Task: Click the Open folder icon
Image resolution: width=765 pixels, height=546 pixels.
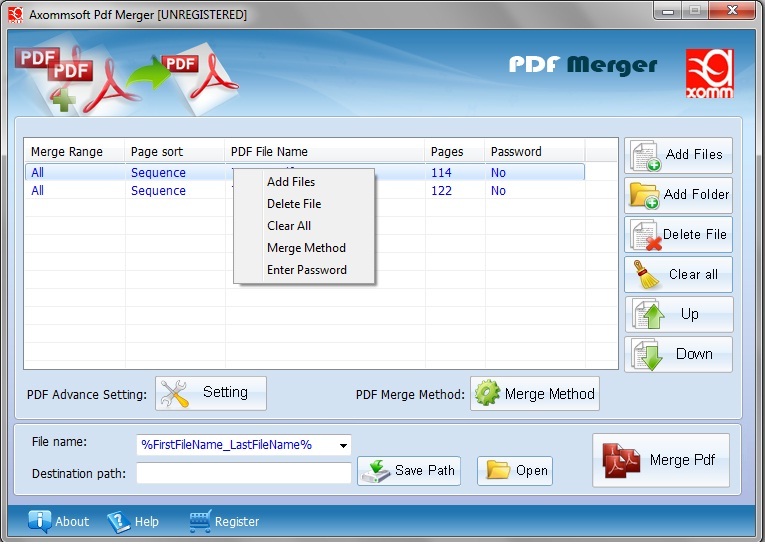Action: 498,470
